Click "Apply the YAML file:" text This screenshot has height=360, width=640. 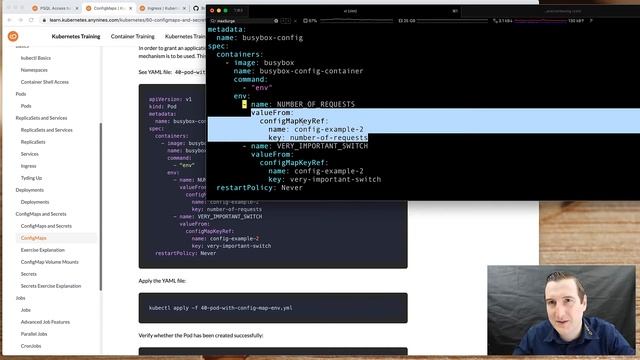[x=162, y=281]
